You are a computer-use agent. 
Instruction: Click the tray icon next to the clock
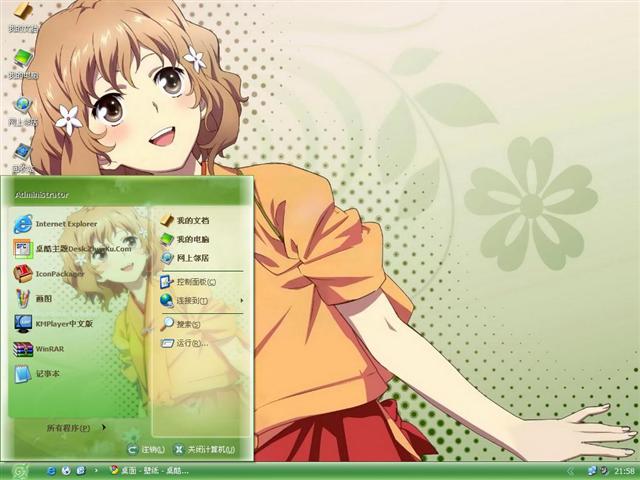click(604, 471)
